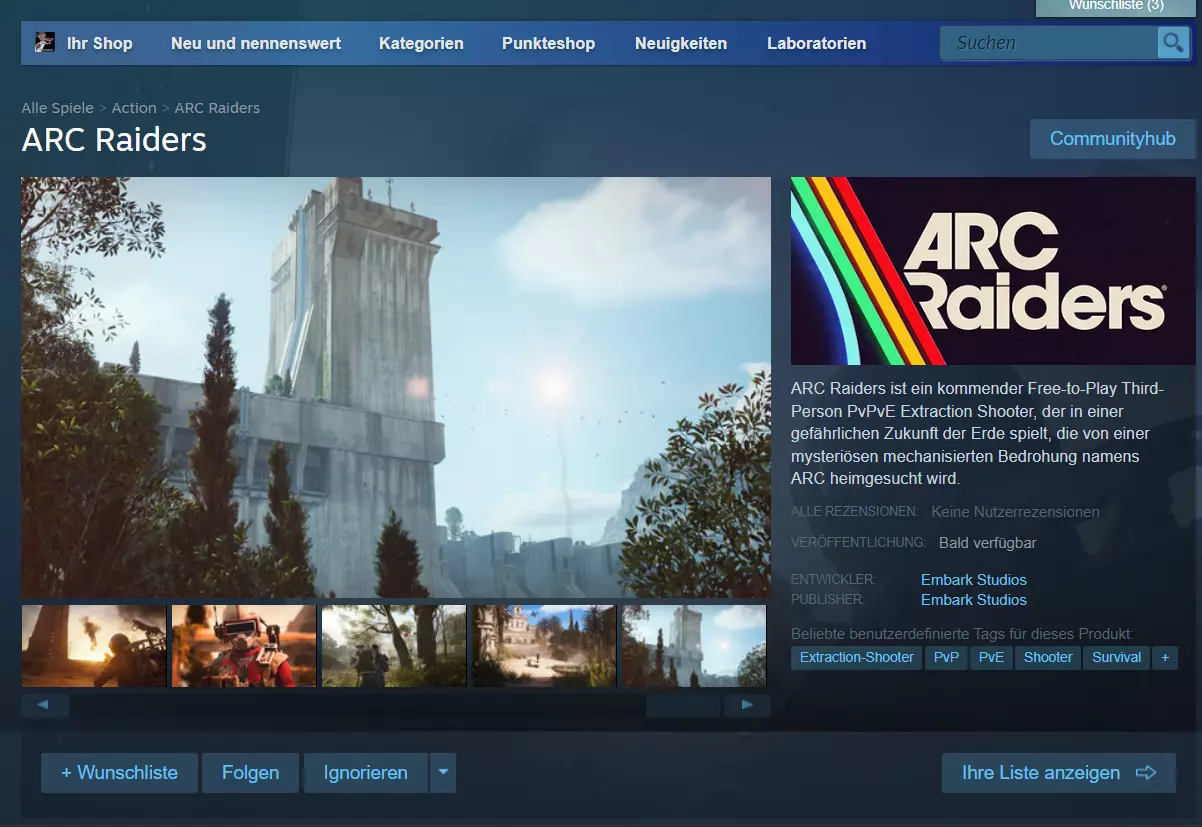The height and width of the screenshot is (827, 1202).
Task: Click the Suchen search field
Action: (x=1048, y=43)
